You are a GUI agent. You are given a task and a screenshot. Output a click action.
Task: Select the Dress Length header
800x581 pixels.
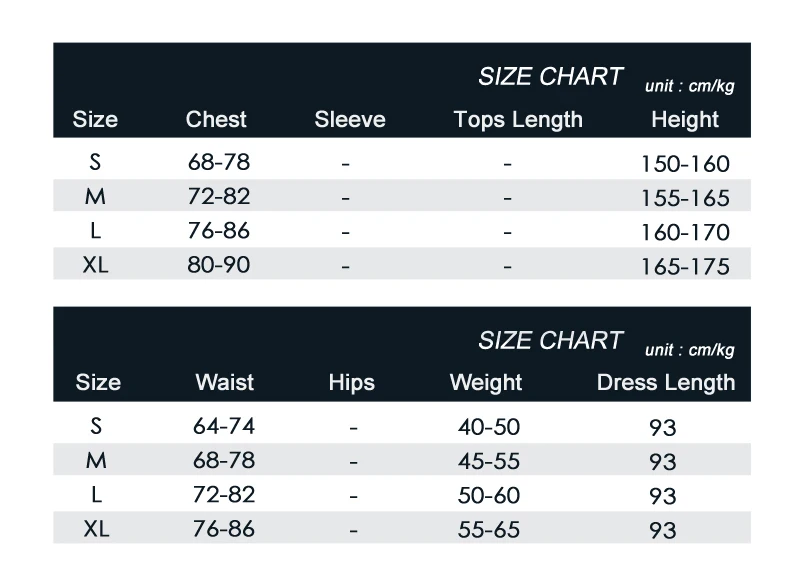click(666, 384)
